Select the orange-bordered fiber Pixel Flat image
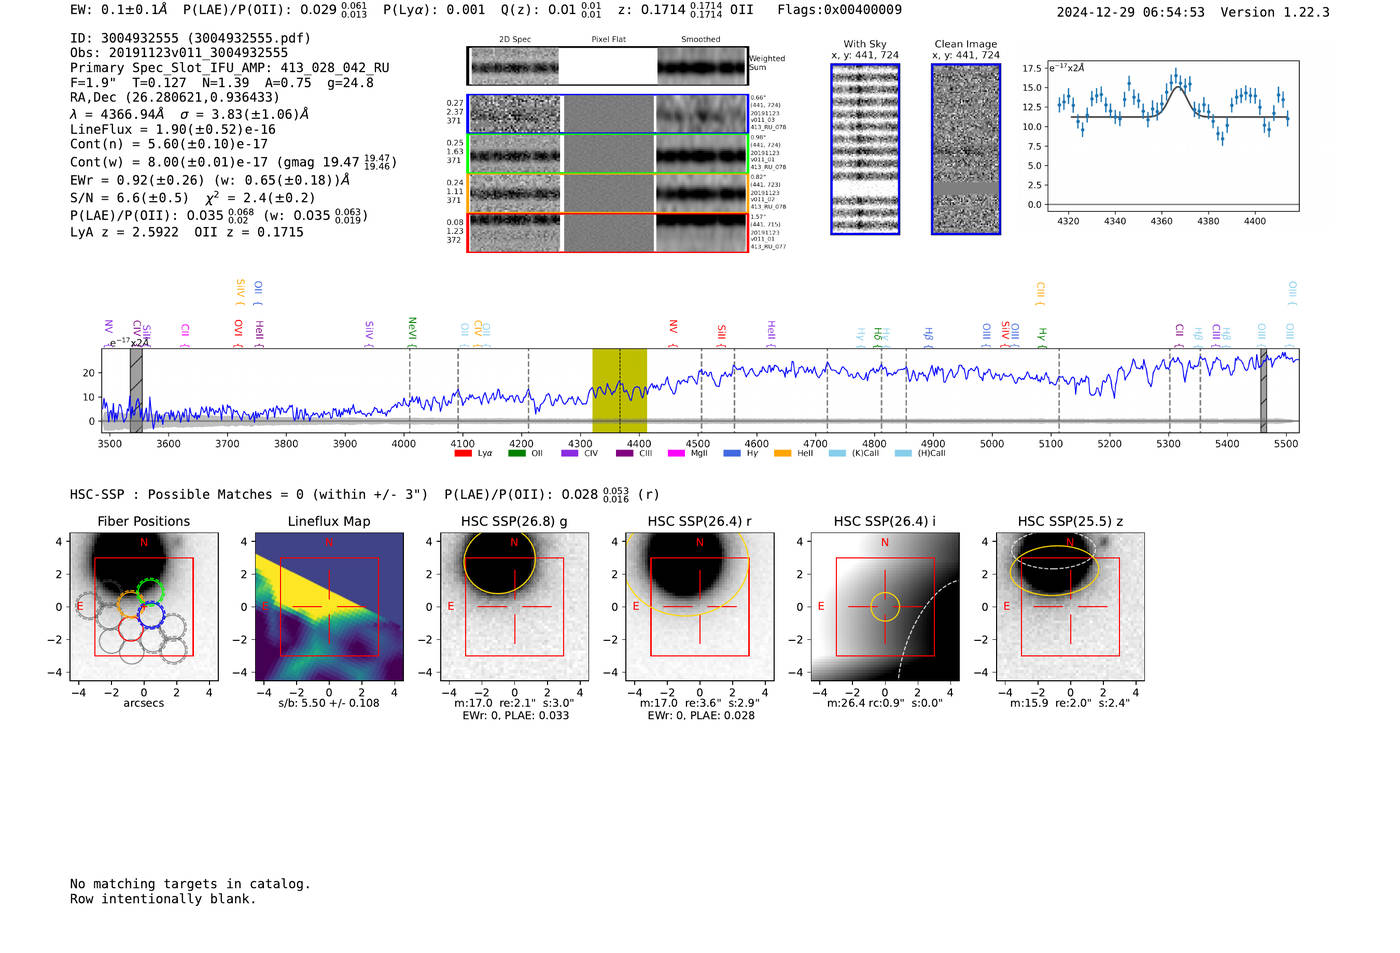The height and width of the screenshot is (953, 1400). 608,193
